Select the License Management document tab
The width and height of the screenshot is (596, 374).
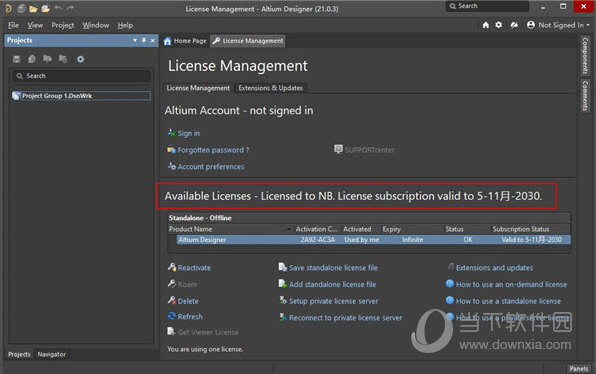click(x=247, y=41)
